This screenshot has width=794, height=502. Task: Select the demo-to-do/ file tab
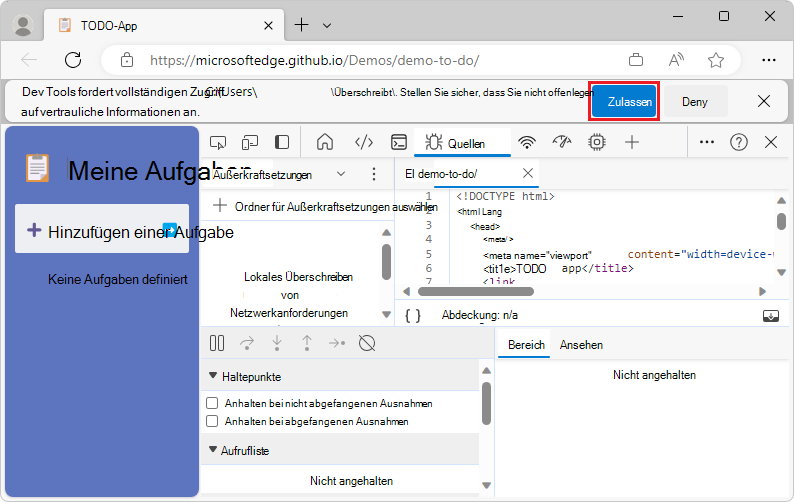[441, 174]
